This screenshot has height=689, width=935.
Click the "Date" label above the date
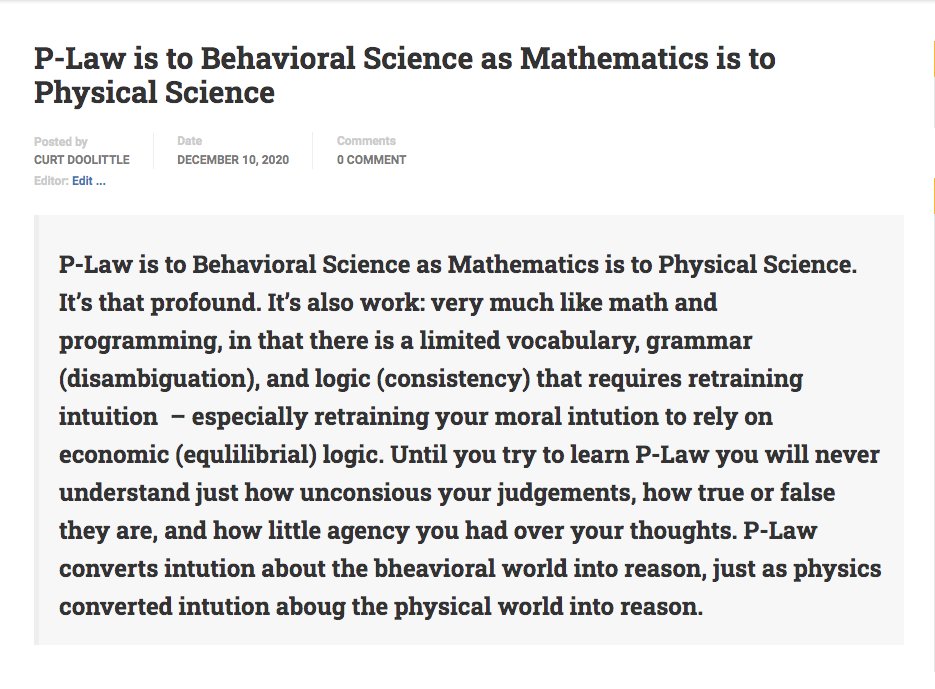point(189,141)
